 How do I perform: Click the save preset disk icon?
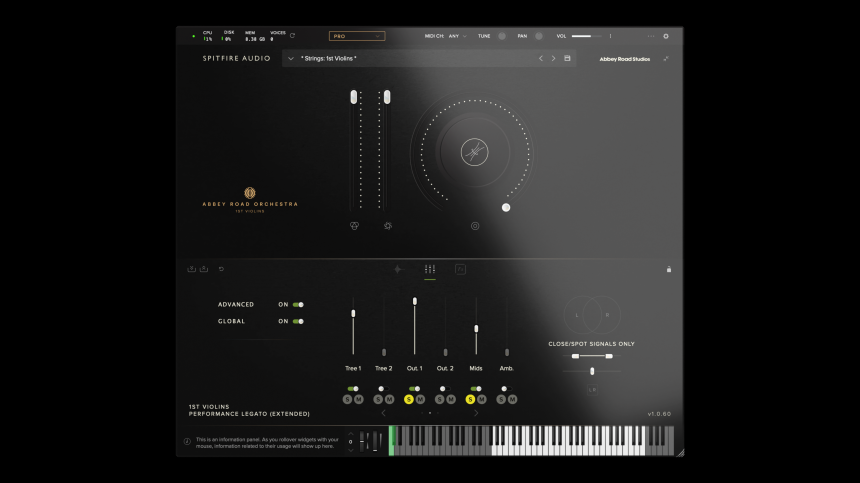[567, 58]
